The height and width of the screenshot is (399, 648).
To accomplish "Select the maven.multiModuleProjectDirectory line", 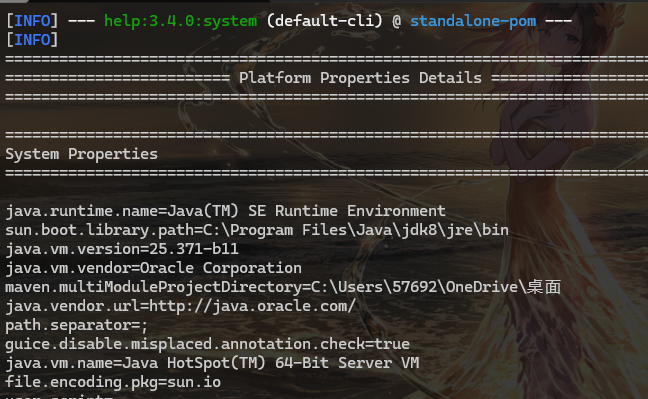I will (283, 287).
